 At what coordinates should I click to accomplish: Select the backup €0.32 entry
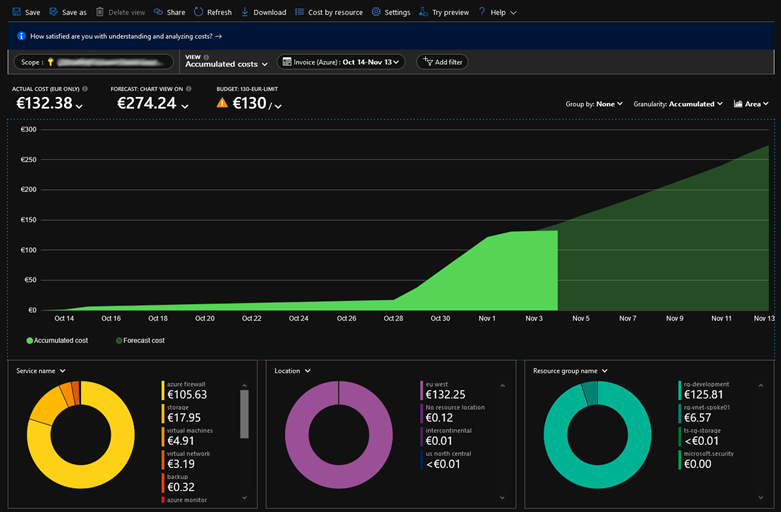[178, 483]
